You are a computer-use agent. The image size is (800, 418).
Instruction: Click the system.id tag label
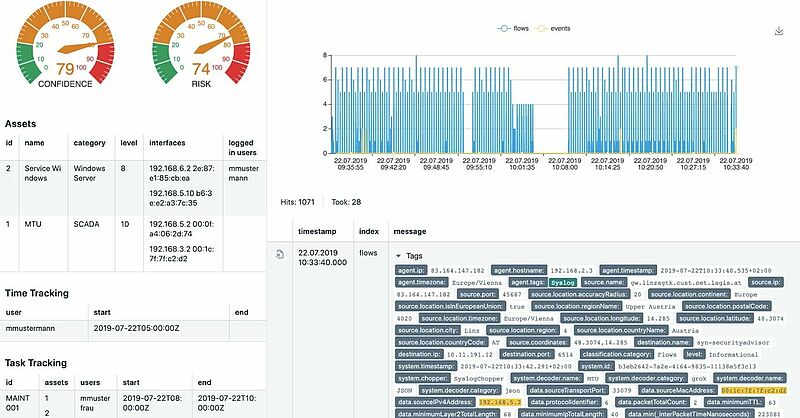[x=596, y=366]
